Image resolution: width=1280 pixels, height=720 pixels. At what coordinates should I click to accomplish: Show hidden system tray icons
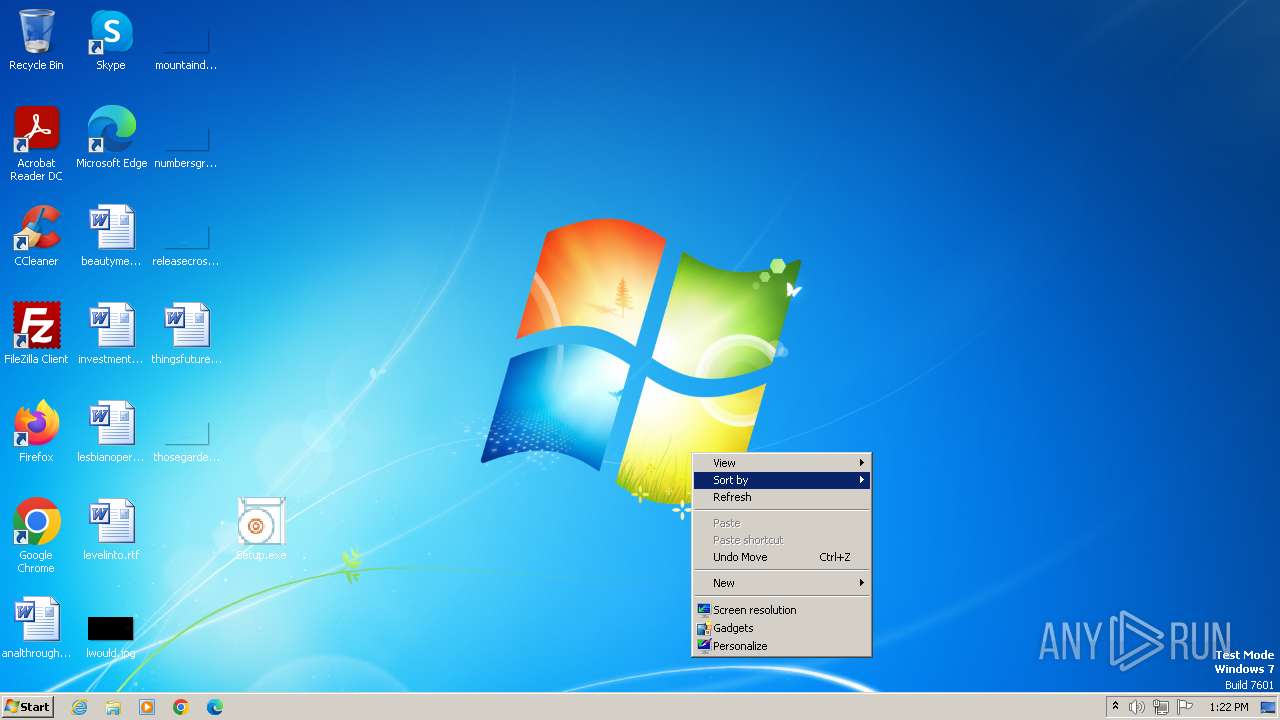(1116, 707)
